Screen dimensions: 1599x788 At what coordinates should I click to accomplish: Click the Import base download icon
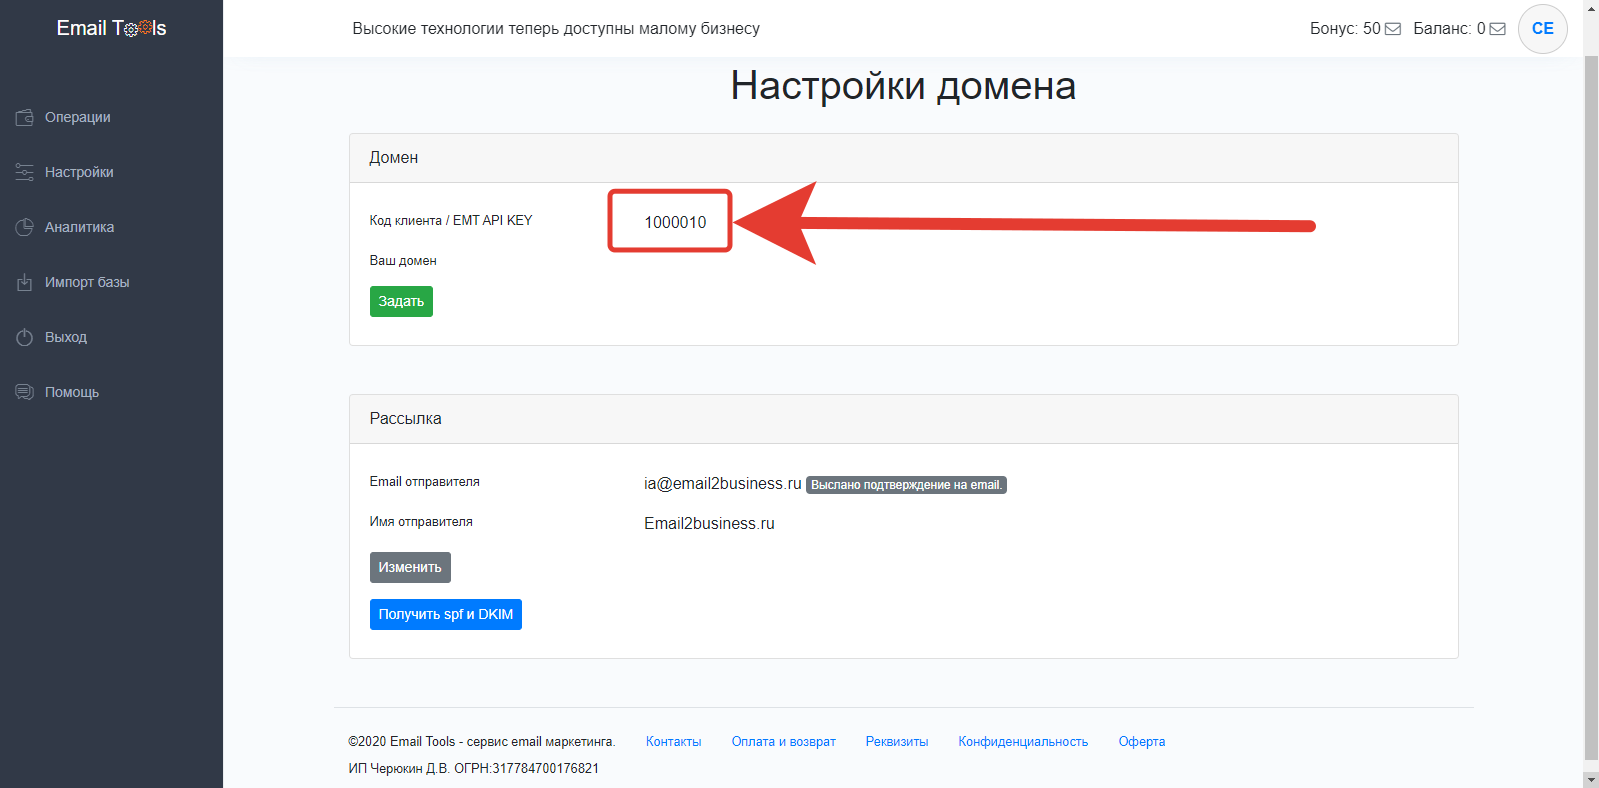pyautogui.click(x=25, y=282)
